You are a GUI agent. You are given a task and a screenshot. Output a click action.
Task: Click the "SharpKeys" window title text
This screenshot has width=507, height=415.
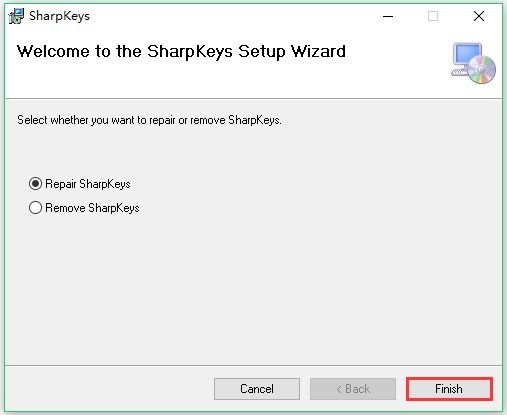59,16
